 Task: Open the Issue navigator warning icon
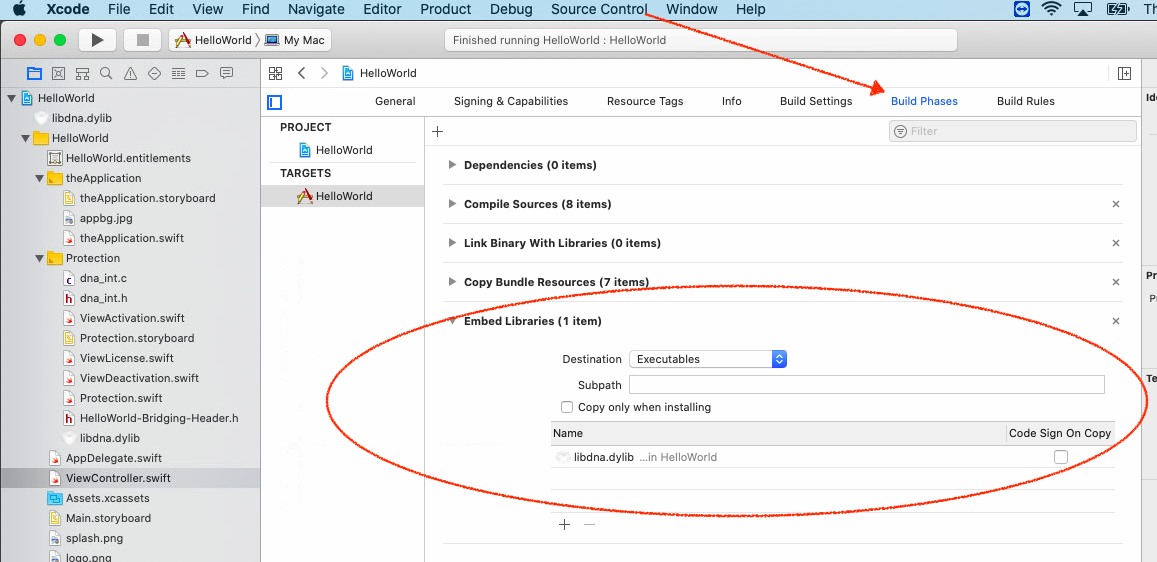[131, 73]
